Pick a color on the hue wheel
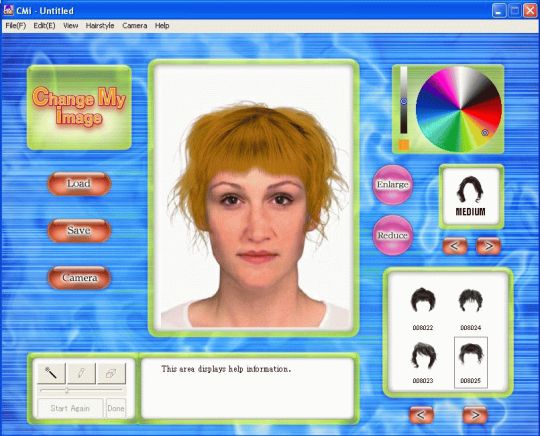This screenshot has height=436, width=540. point(459,109)
